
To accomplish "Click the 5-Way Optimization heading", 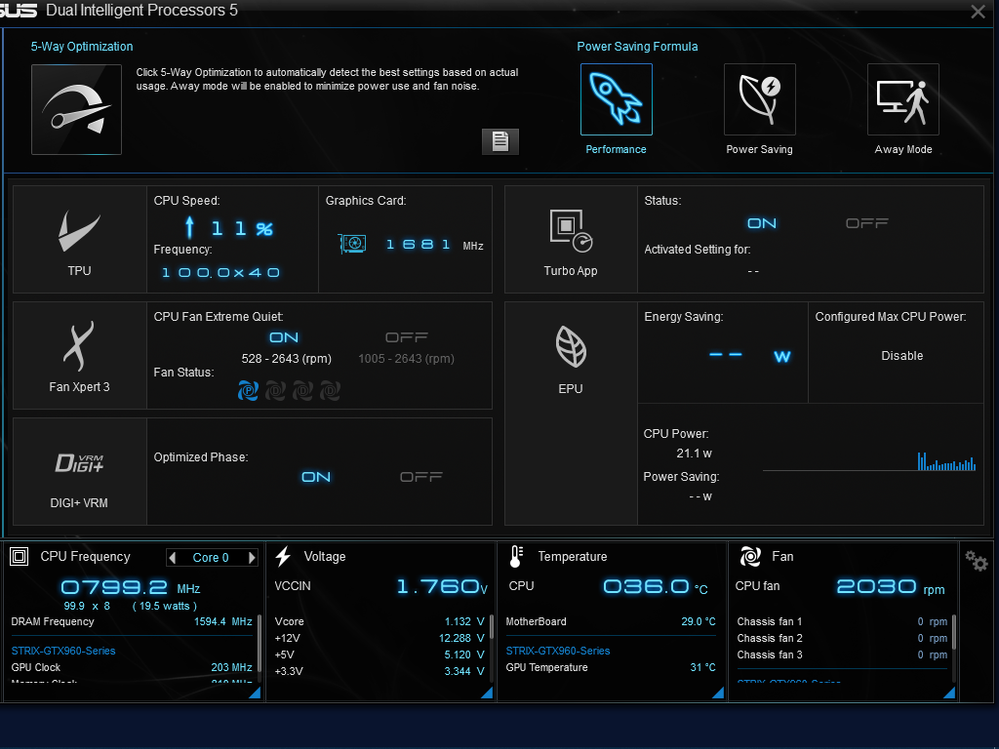I will (82, 46).
